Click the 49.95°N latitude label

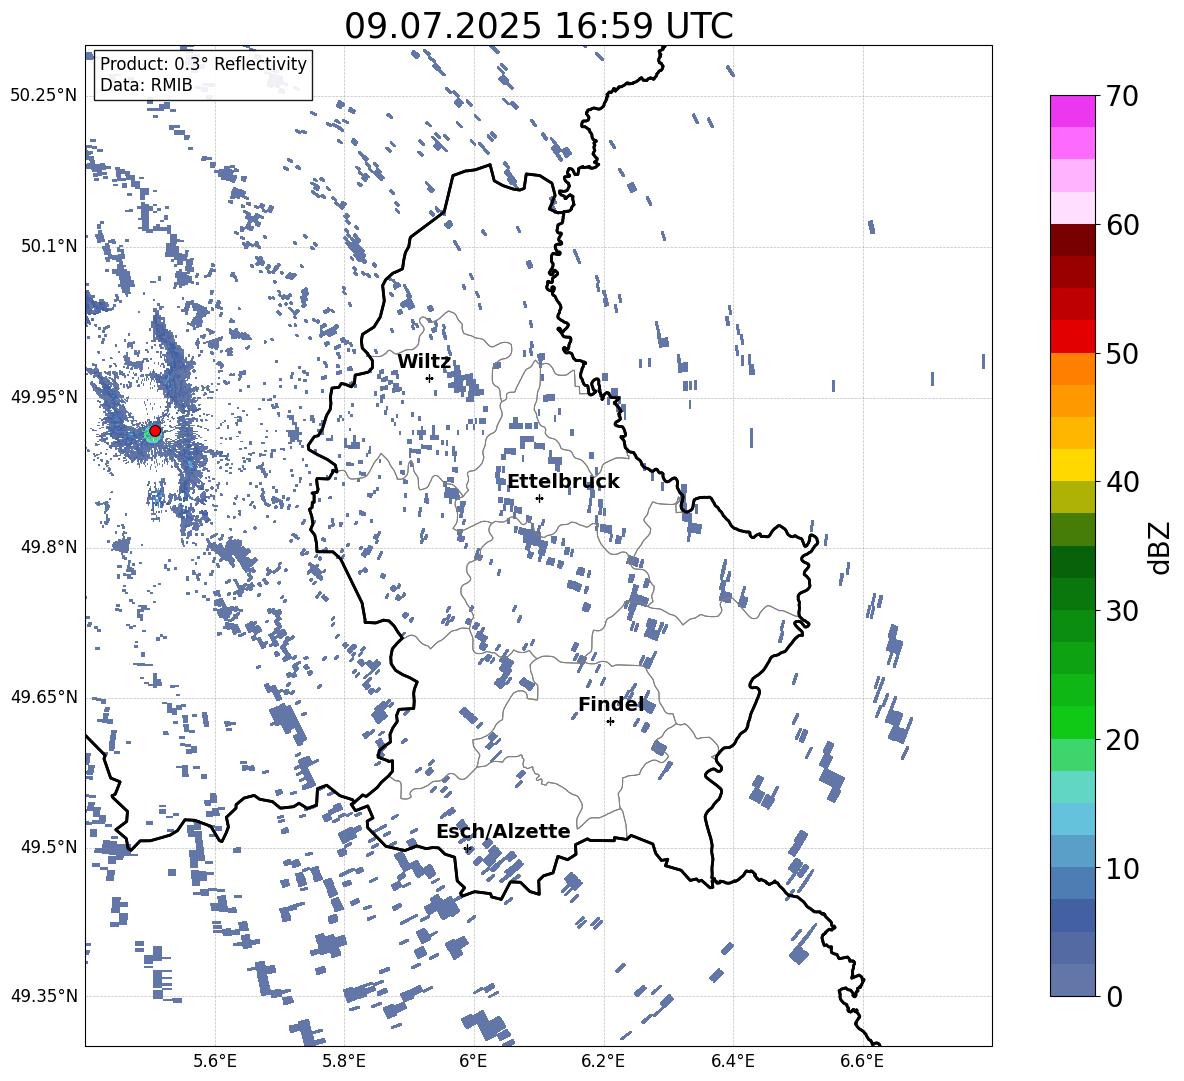pos(44,397)
